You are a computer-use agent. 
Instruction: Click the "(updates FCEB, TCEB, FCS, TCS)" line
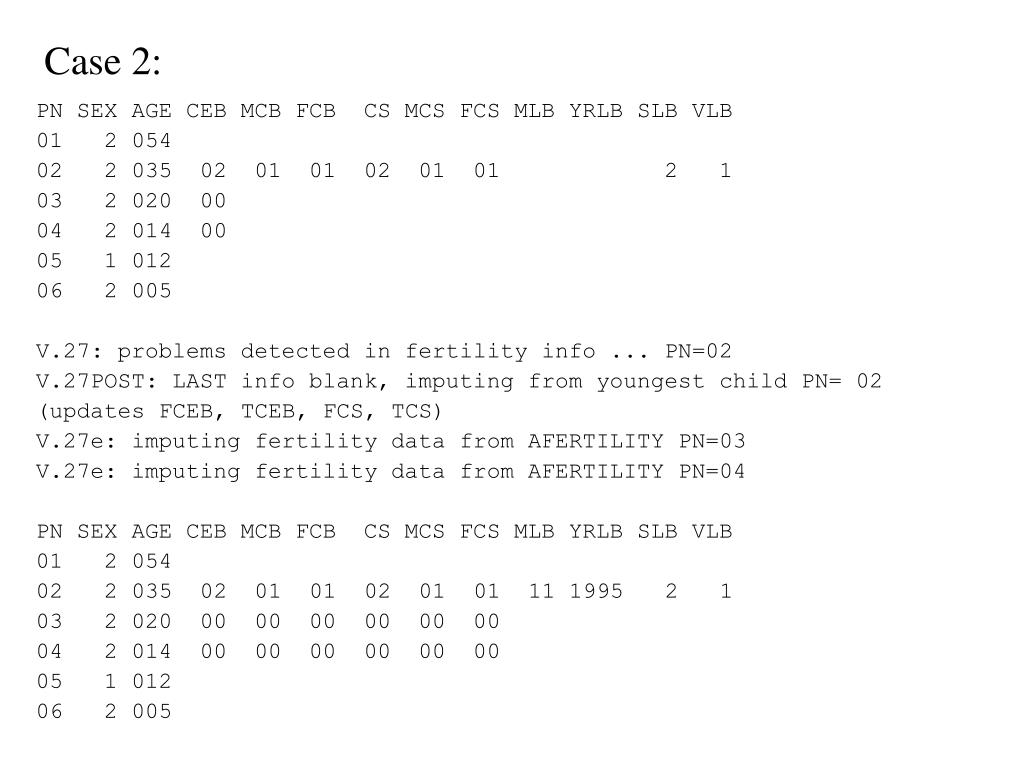tap(240, 411)
